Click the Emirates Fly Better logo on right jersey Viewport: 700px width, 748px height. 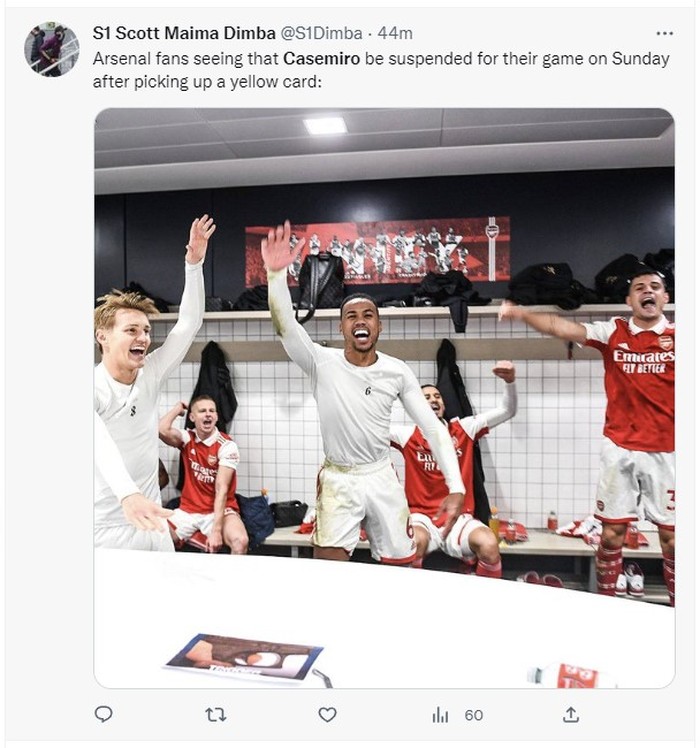(643, 360)
